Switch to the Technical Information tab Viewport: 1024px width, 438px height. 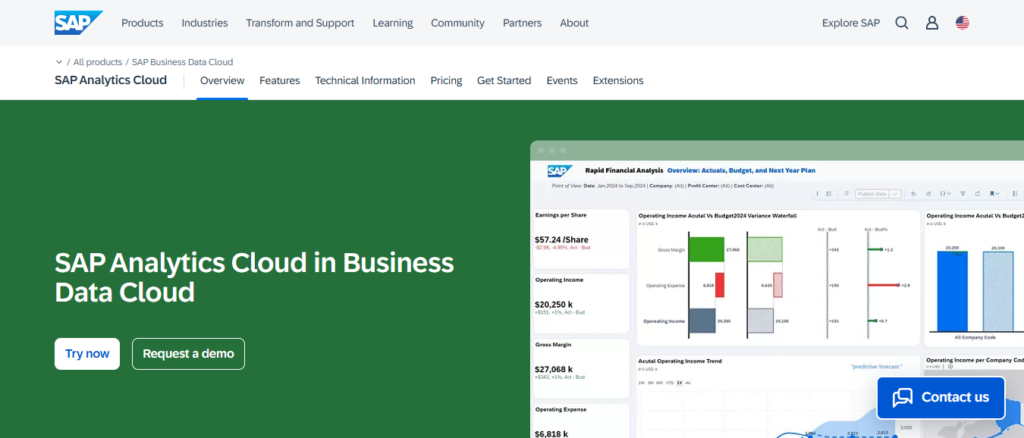coord(365,80)
